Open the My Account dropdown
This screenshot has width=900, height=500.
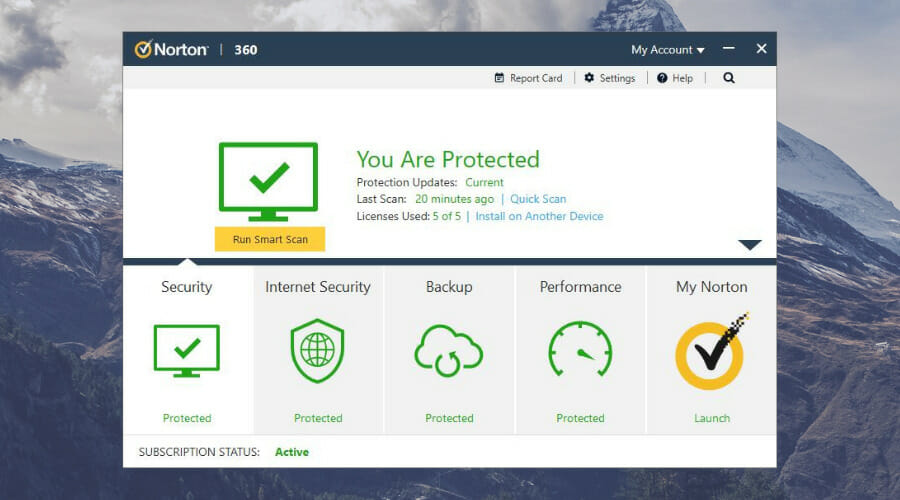[x=668, y=50]
